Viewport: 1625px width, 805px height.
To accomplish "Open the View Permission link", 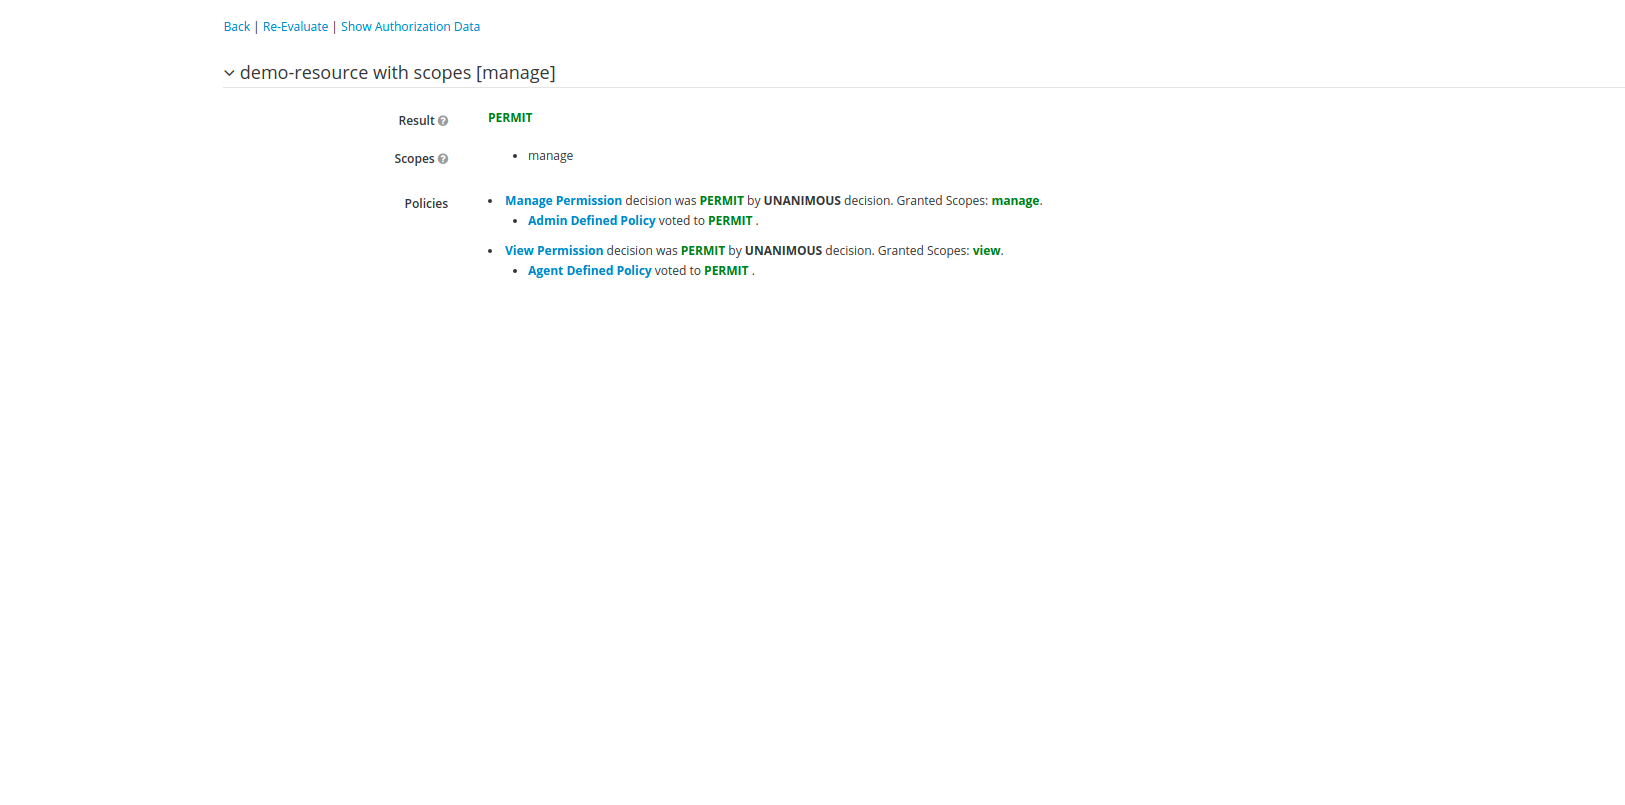I will (x=554, y=251).
